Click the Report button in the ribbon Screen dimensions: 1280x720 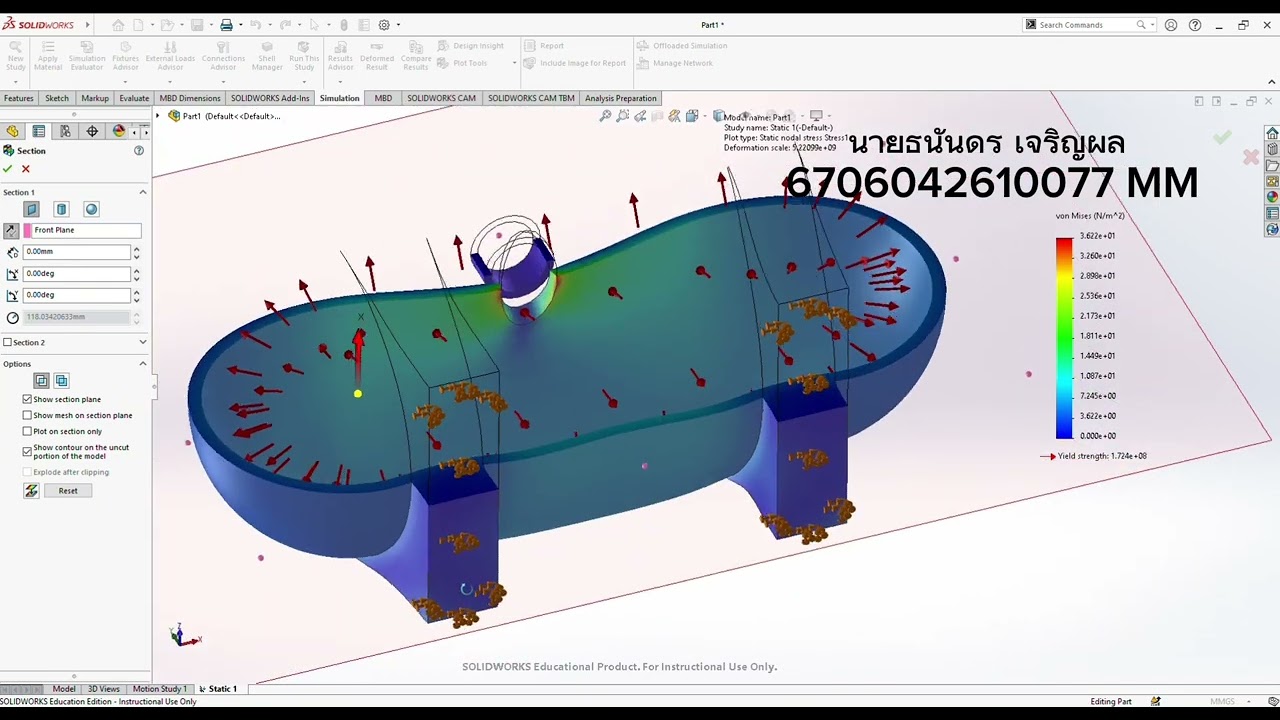[x=544, y=46]
